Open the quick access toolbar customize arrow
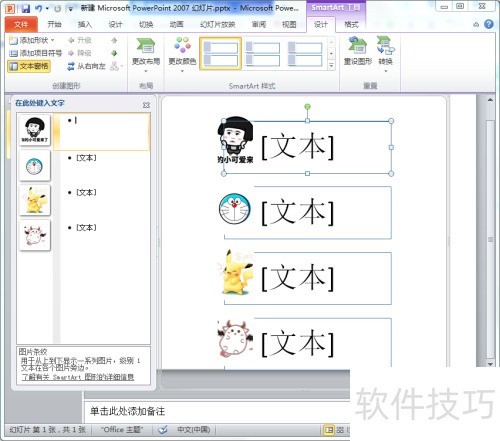Viewport: 500px width, 441px height. pos(70,9)
